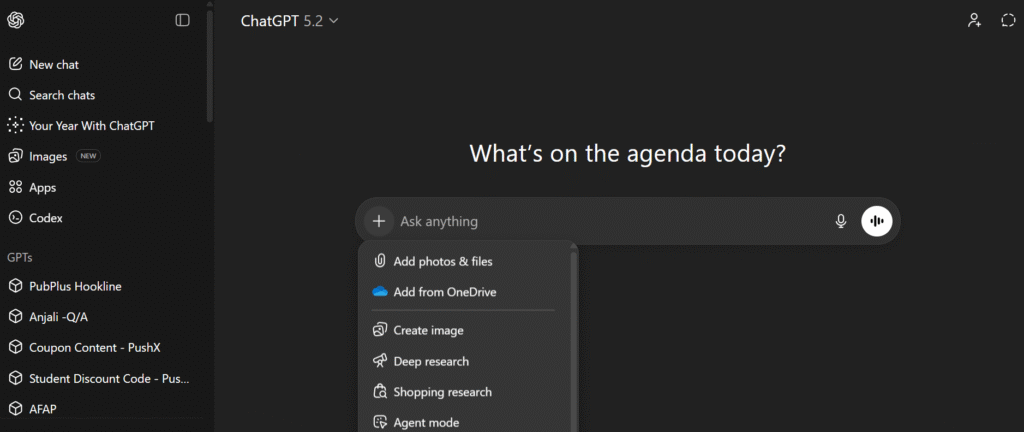Choose Add from OneDrive
Screen dimensions: 1024x432
[445, 292]
